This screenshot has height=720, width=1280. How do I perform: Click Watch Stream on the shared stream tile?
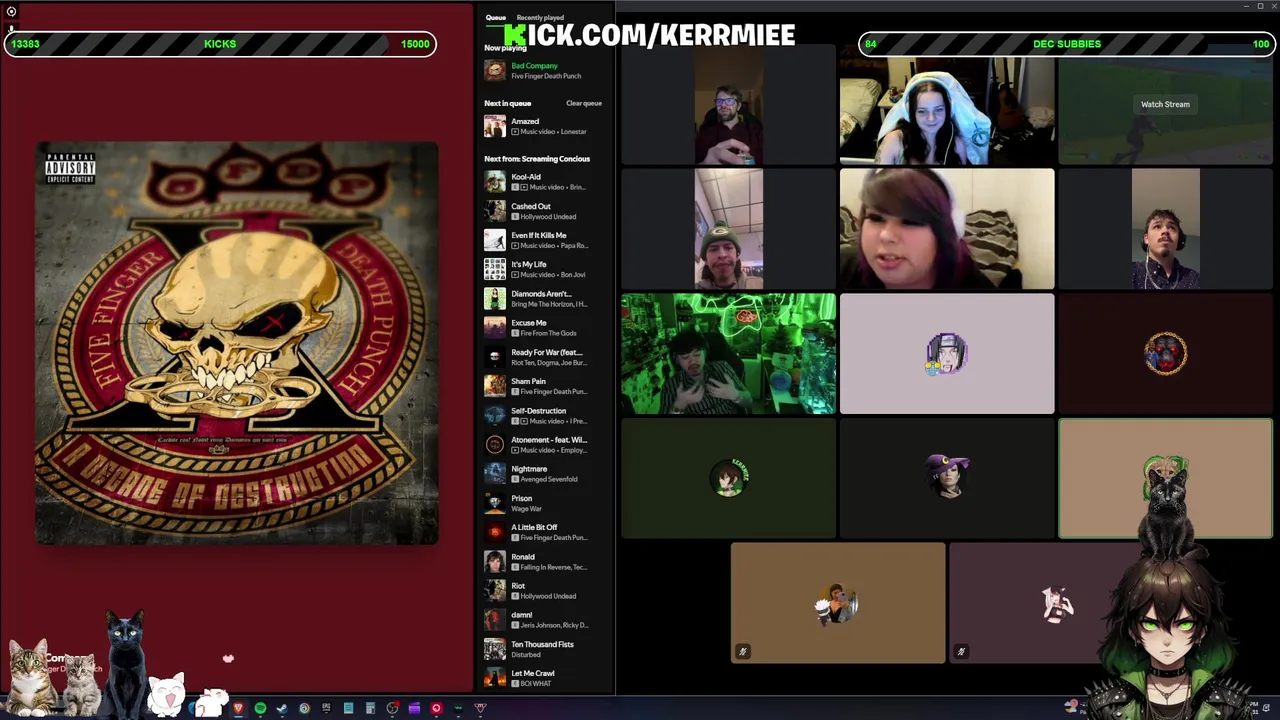coord(1165,104)
